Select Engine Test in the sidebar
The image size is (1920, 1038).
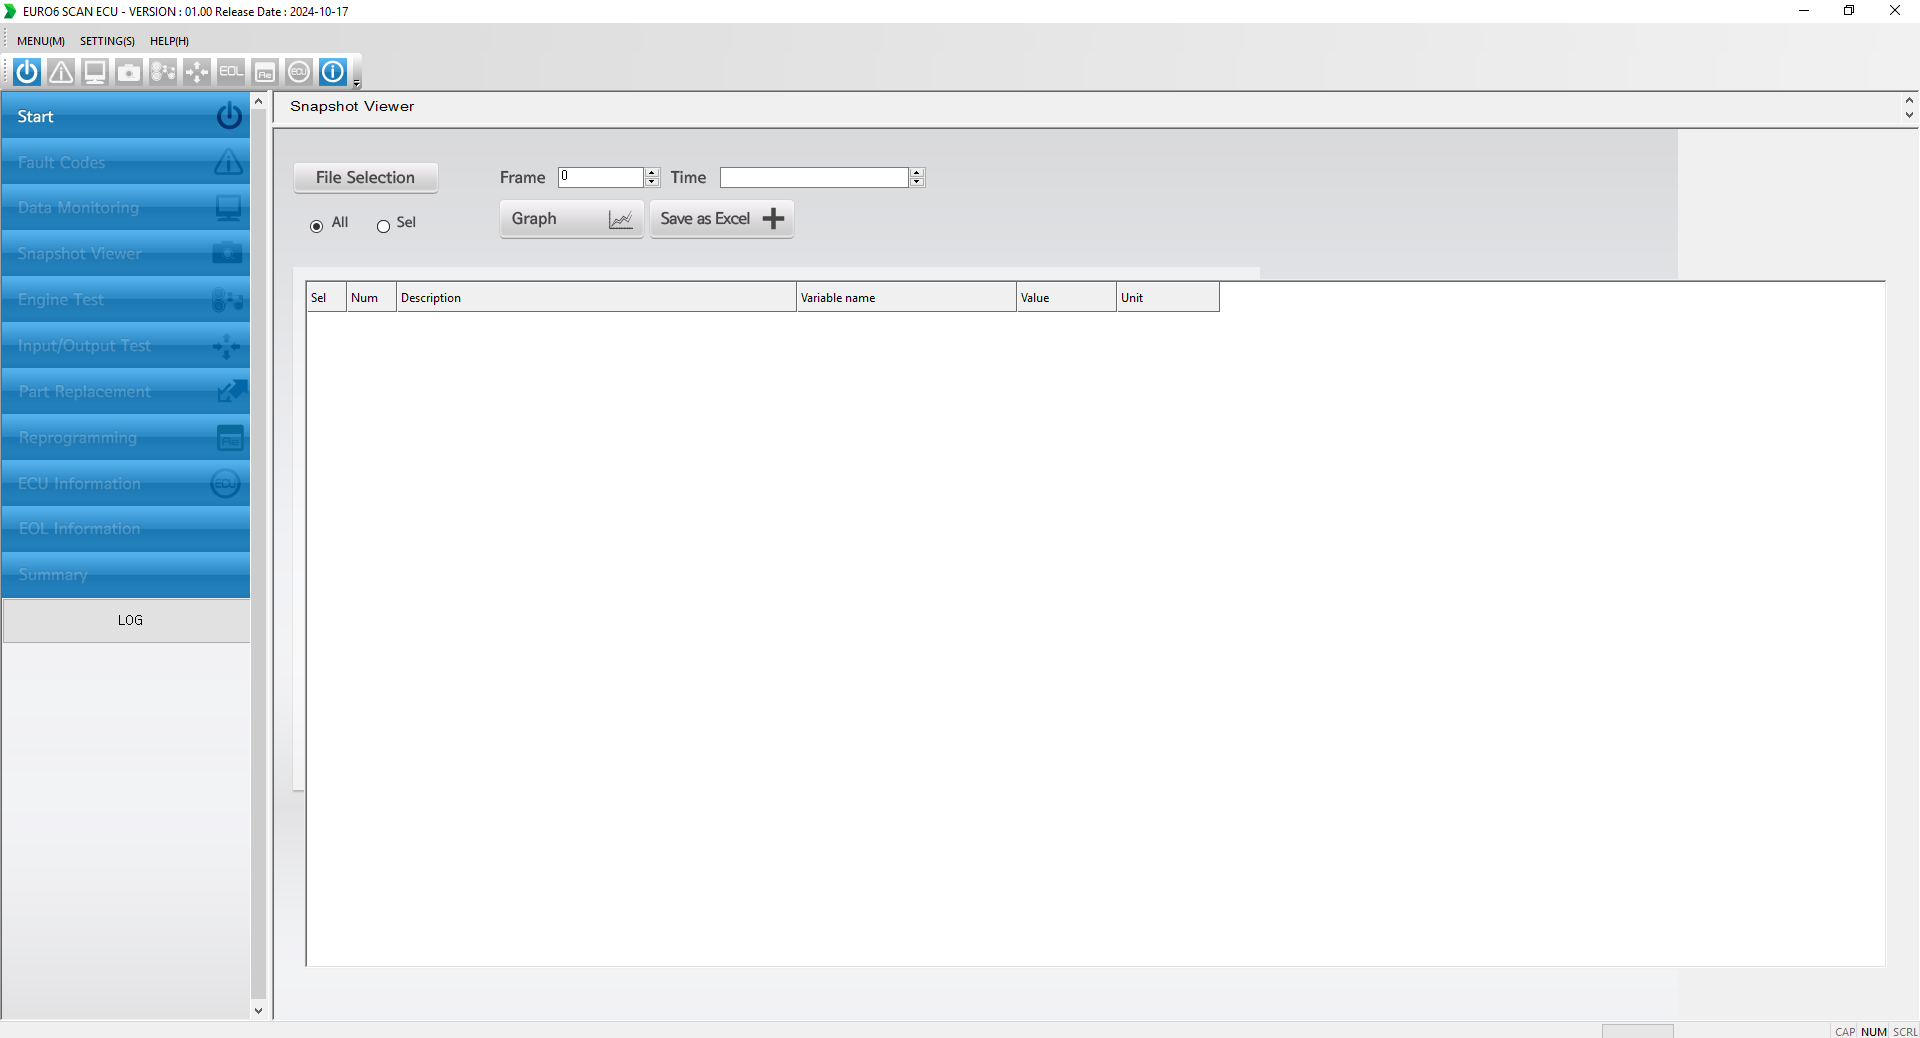[x=126, y=300]
